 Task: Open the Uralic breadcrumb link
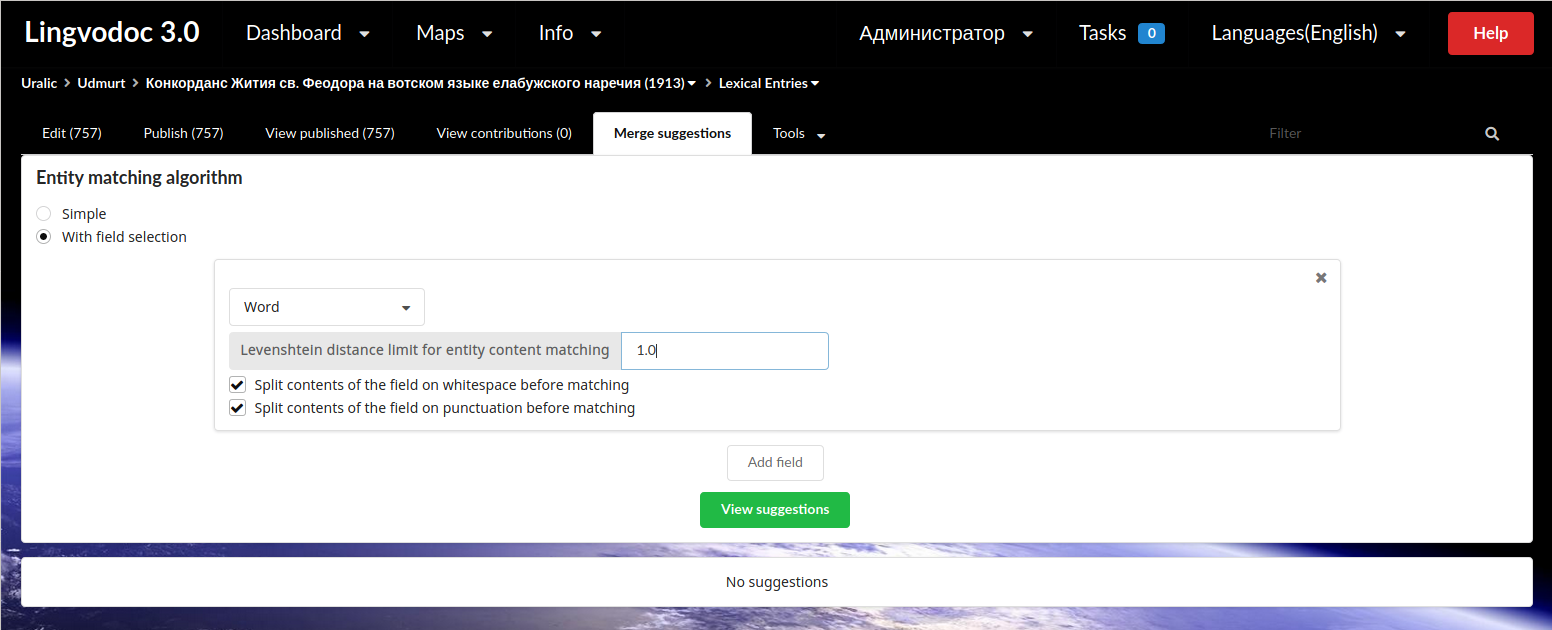point(39,83)
